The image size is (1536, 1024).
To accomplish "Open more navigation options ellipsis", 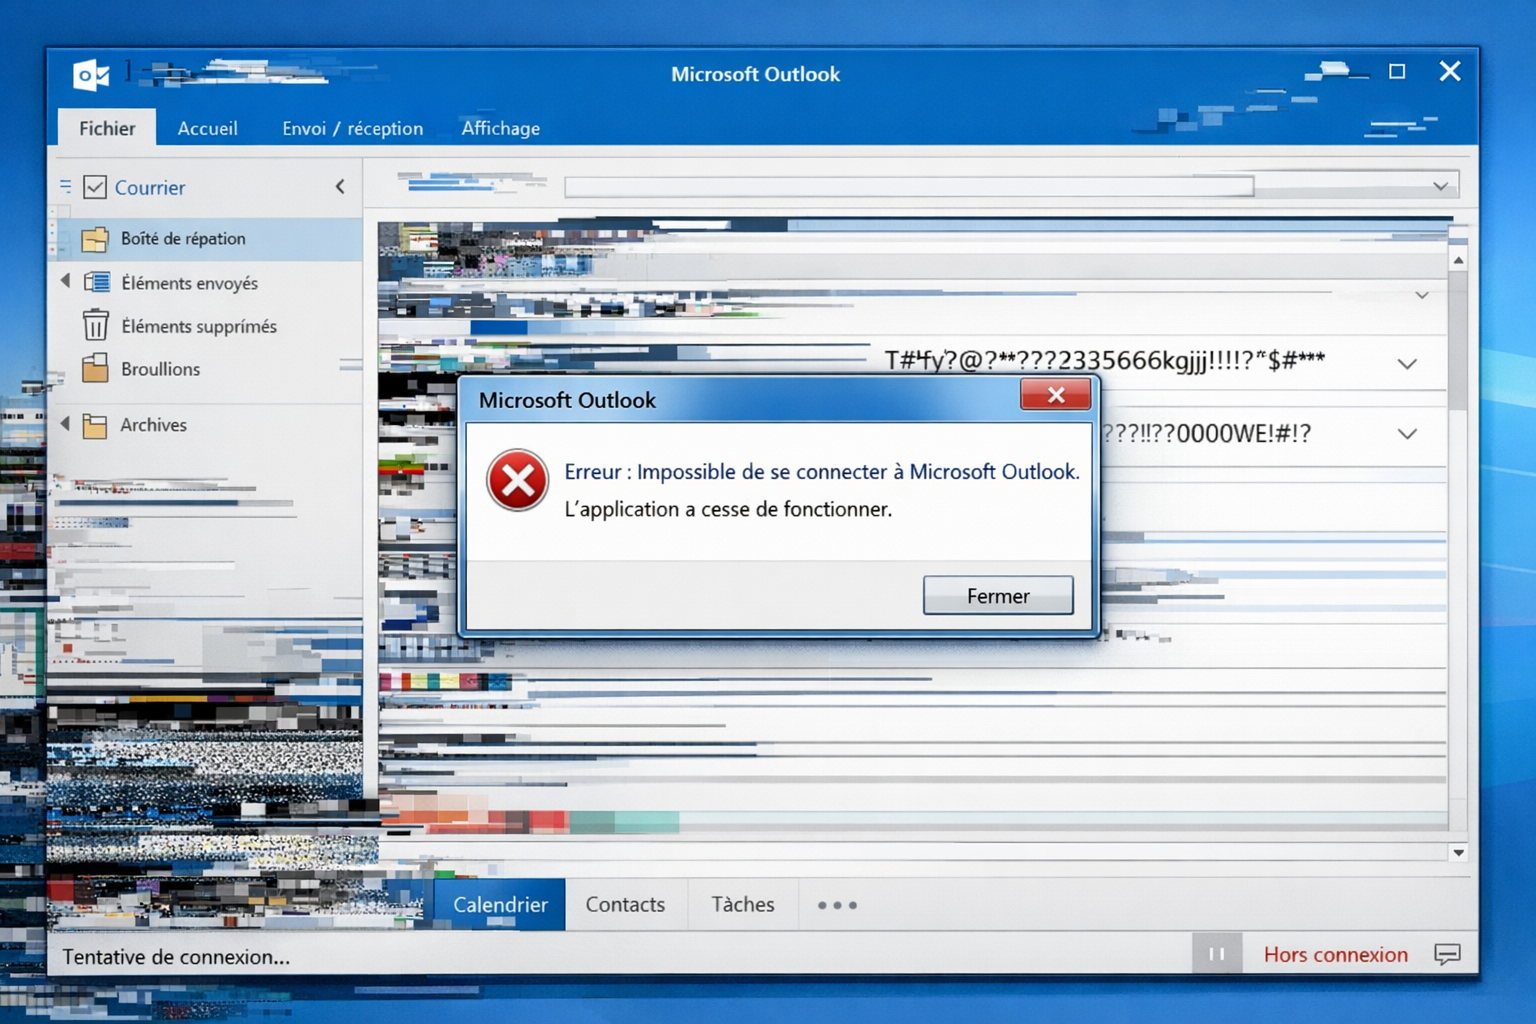I will 837,905.
